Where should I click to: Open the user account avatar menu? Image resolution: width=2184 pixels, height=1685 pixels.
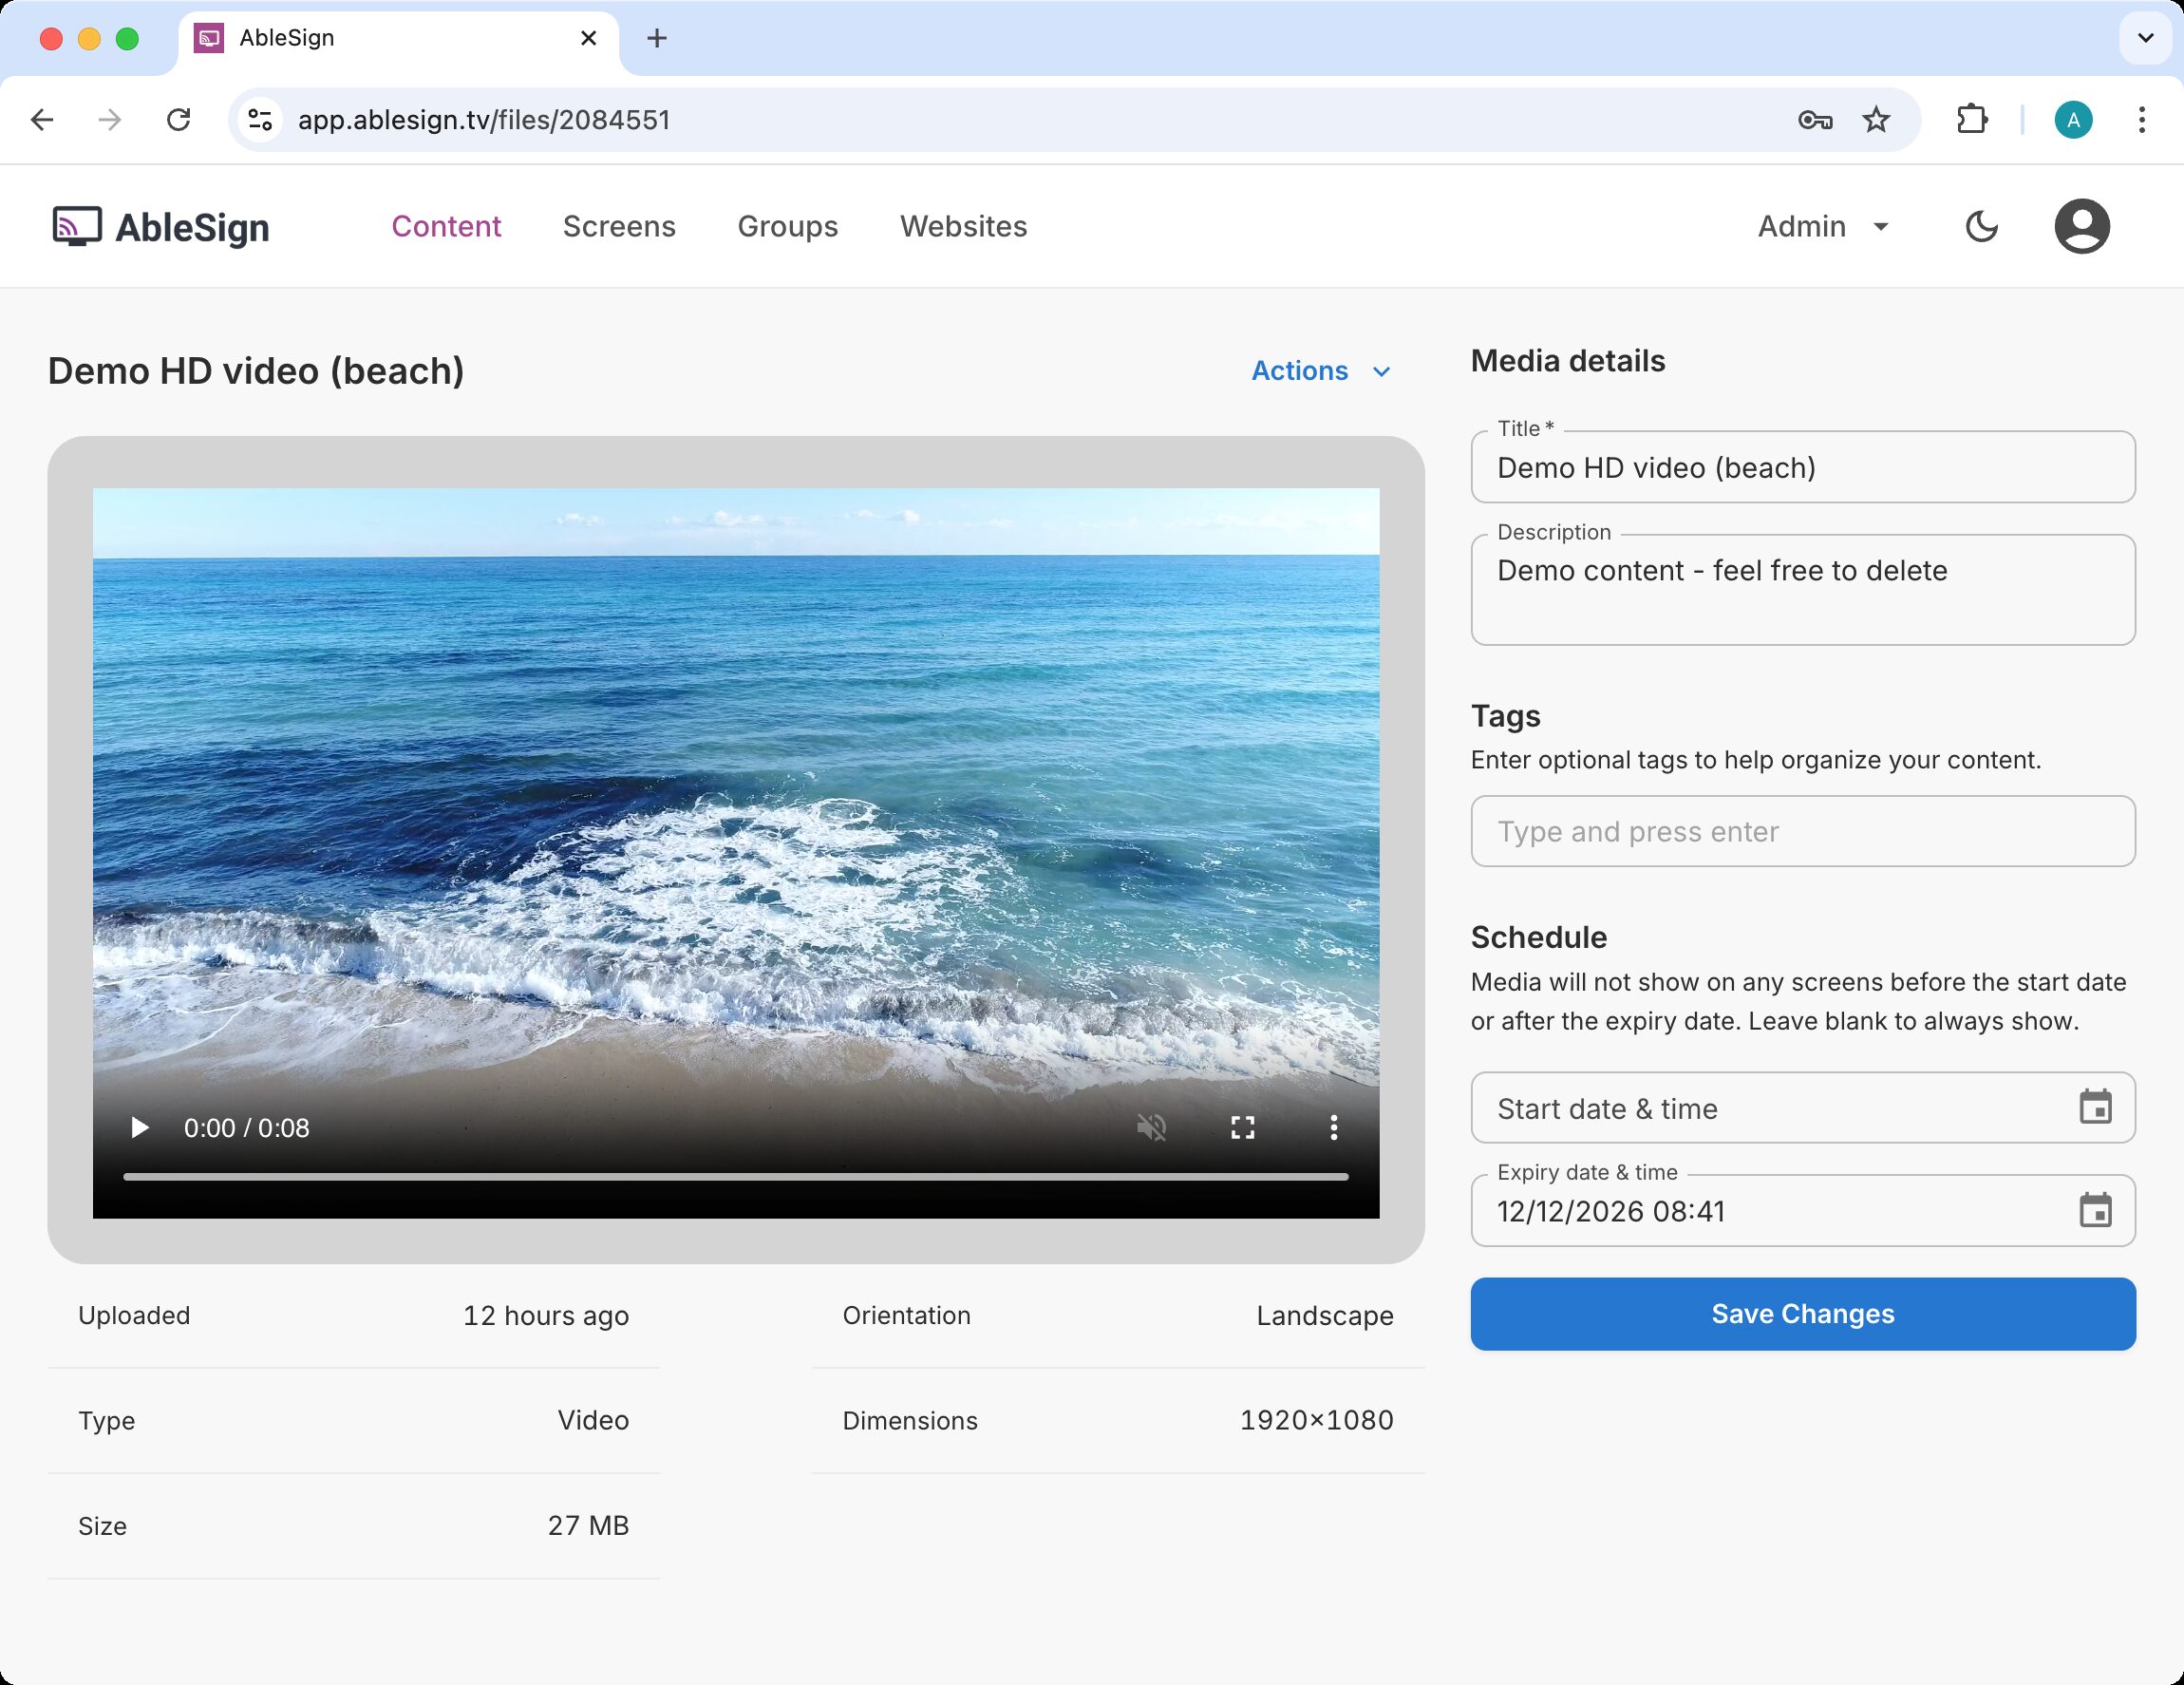pyautogui.click(x=2082, y=227)
